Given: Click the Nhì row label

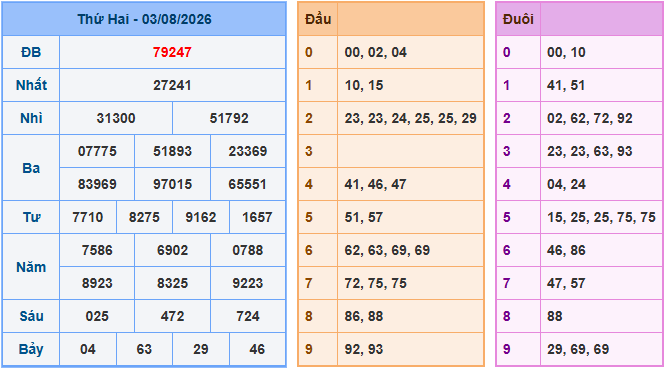Looking at the screenshot, I should [31, 118].
